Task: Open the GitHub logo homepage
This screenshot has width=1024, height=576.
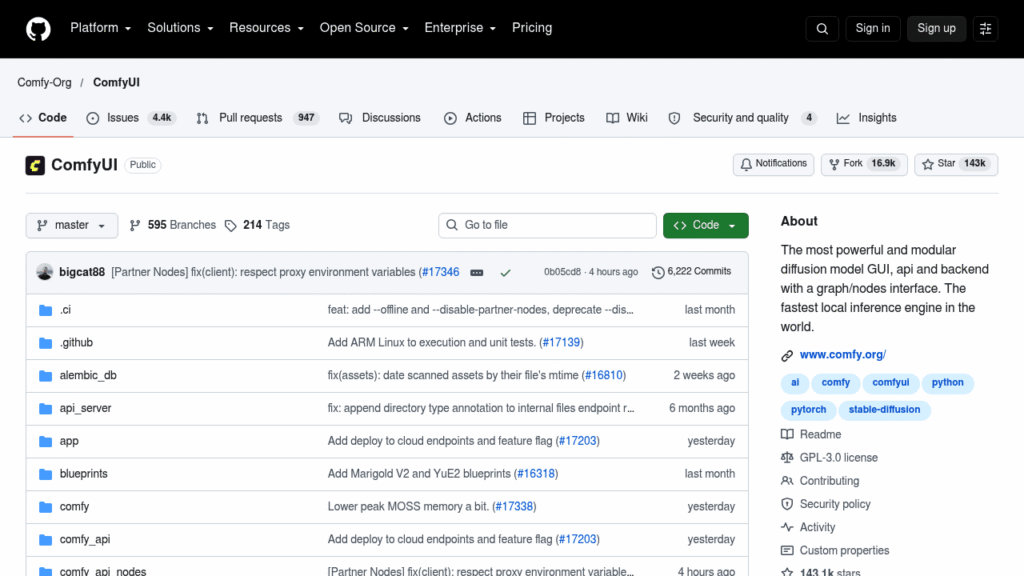Action: 38,29
